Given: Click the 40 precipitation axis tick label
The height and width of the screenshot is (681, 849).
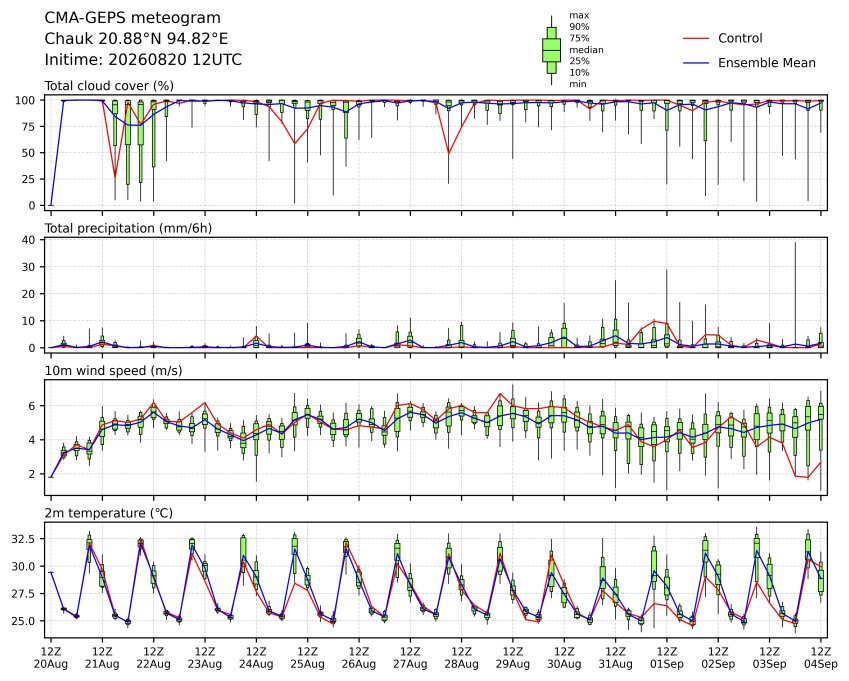Looking at the screenshot, I should pos(29,240).
